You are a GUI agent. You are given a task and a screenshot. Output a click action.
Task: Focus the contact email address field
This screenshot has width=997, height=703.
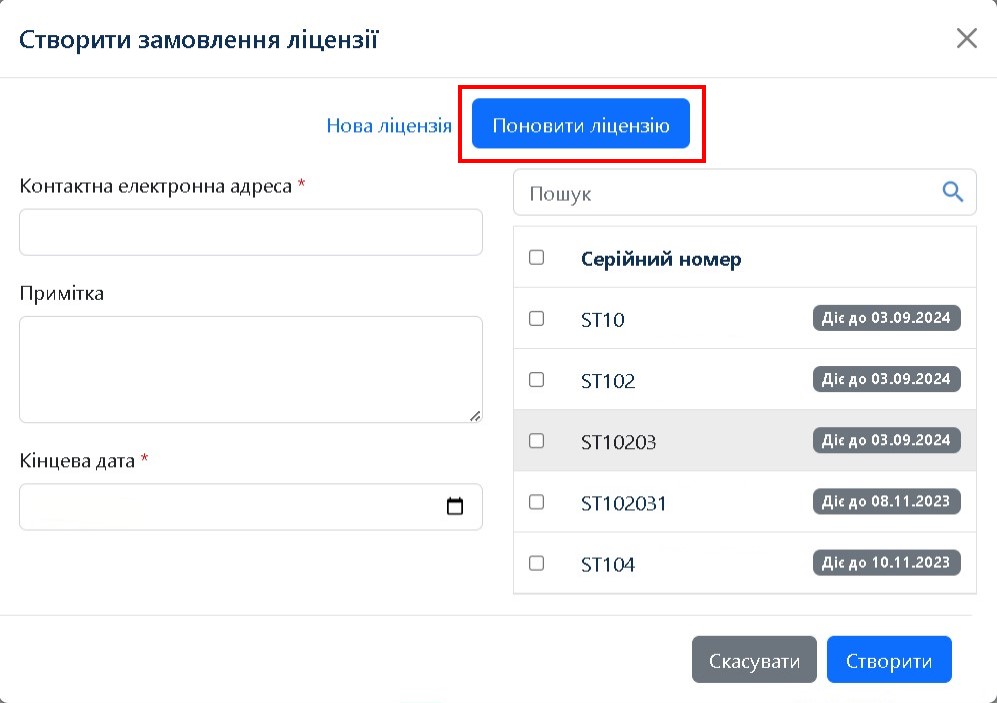click(x=251, y=232)
